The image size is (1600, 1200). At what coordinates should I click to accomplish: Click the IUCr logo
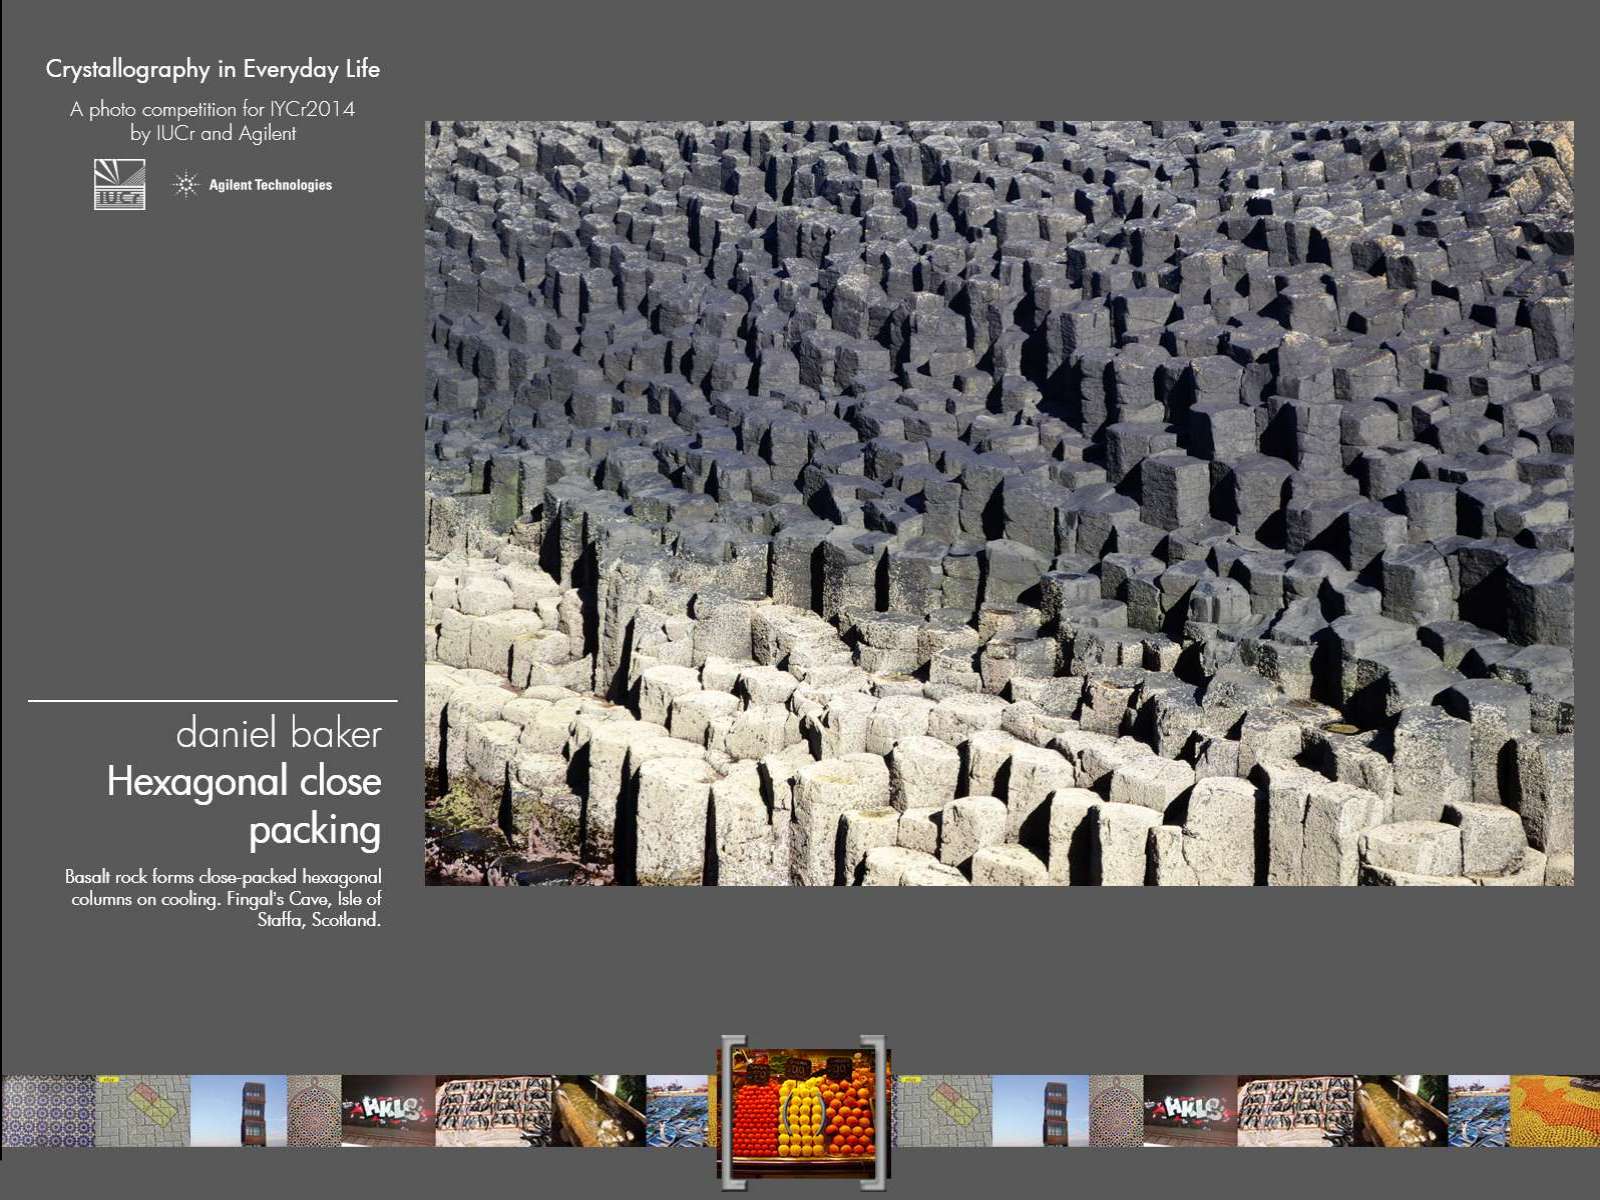(119, 184)
